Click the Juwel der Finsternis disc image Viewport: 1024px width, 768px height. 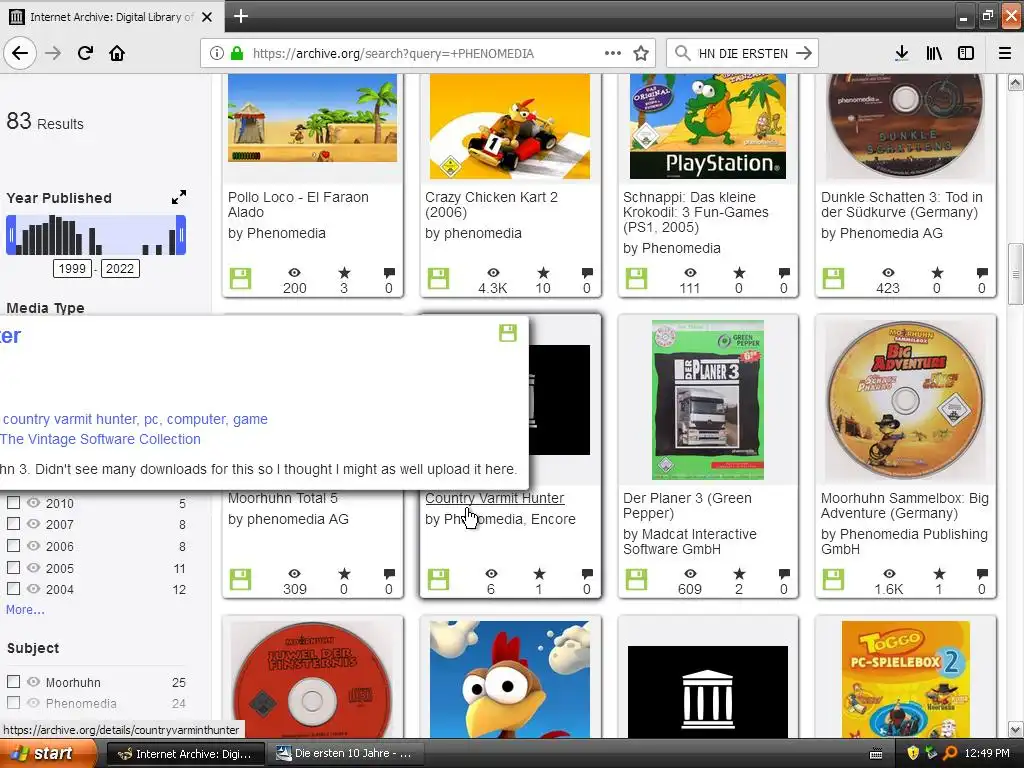[x=312, y=679]
